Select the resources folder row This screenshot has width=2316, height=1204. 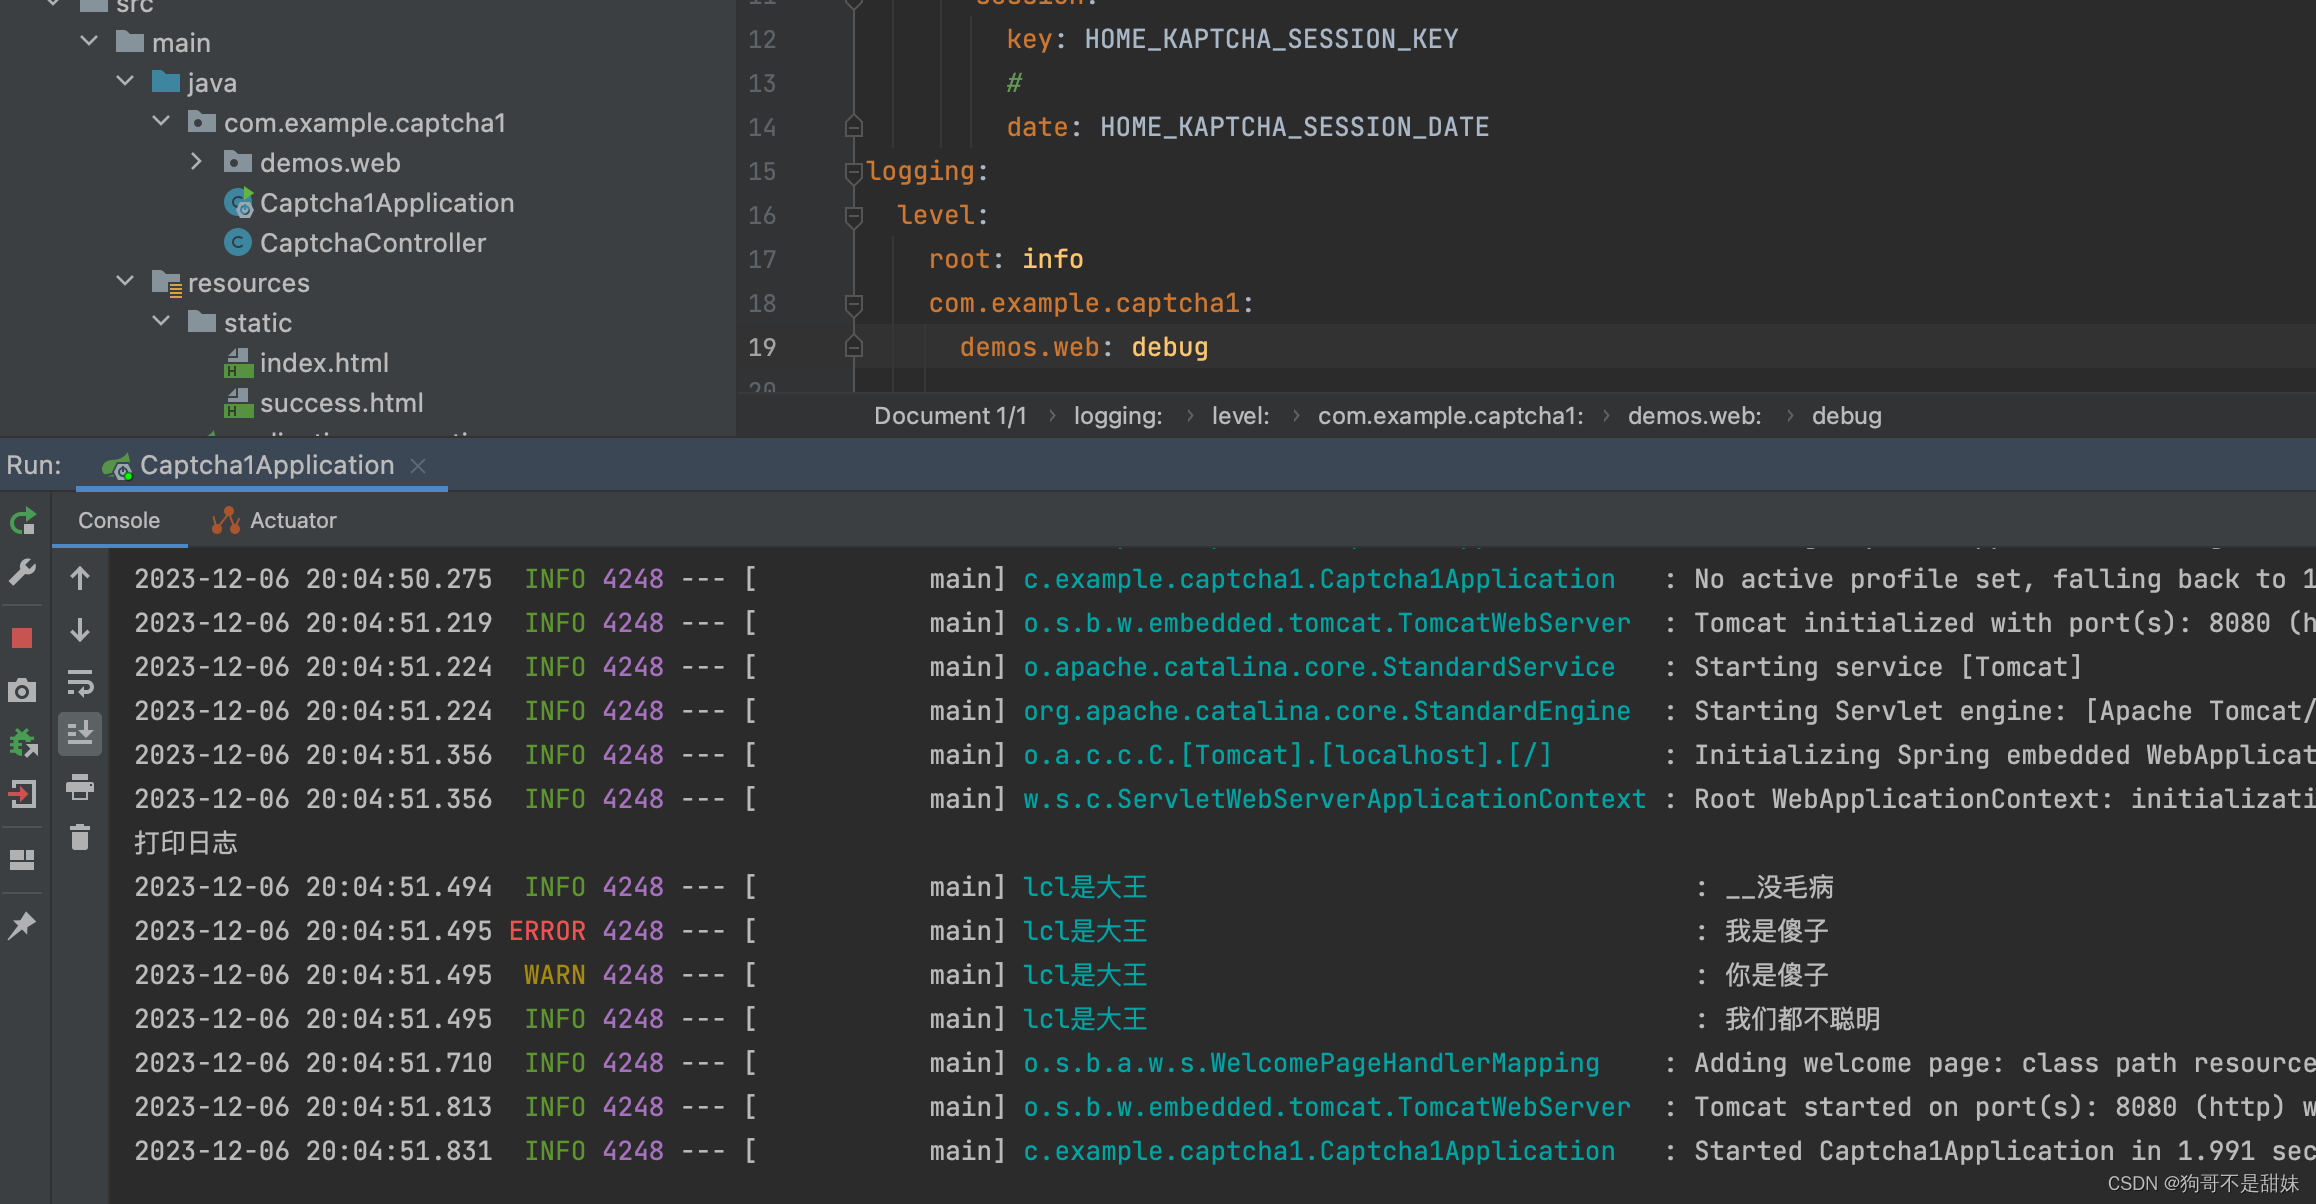(x=248, y=283)
